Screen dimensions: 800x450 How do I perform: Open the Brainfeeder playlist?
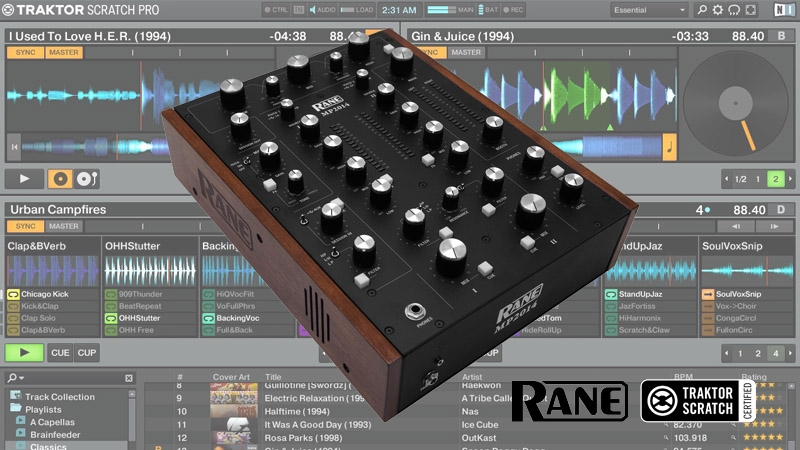tap(55, 435)
